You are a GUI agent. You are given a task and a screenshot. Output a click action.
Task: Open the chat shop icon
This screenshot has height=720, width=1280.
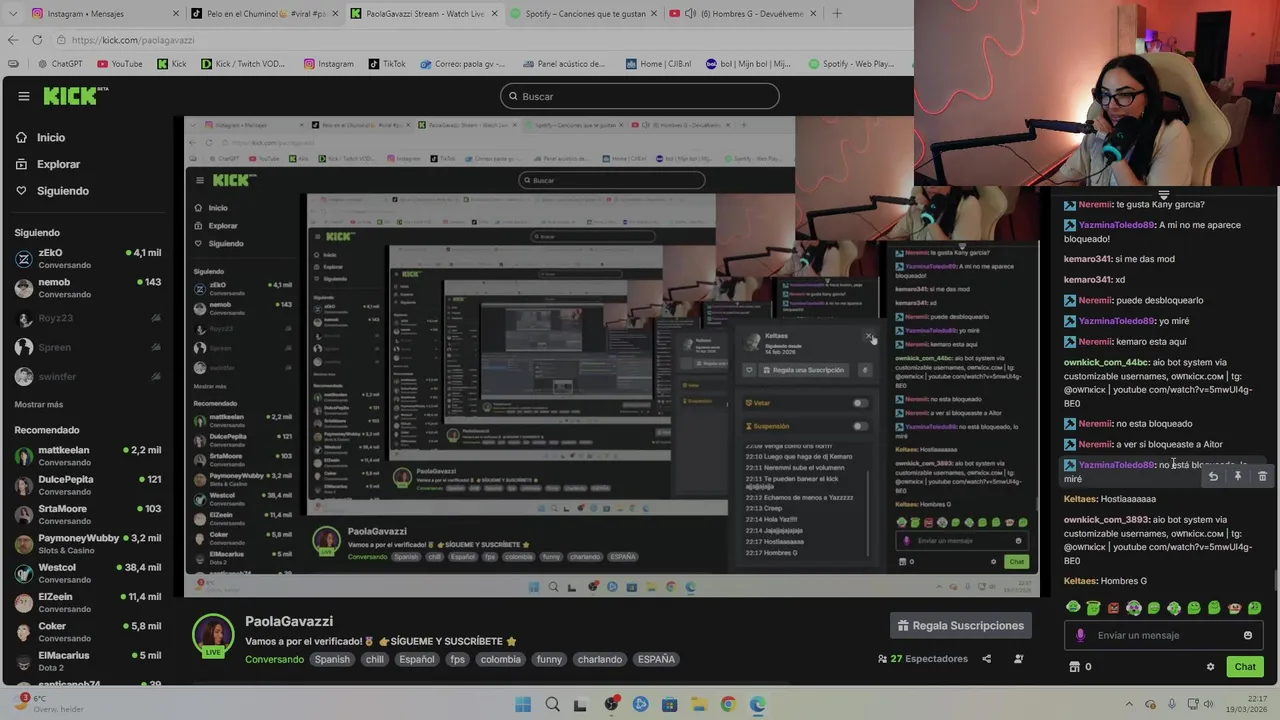point(1075,667)
